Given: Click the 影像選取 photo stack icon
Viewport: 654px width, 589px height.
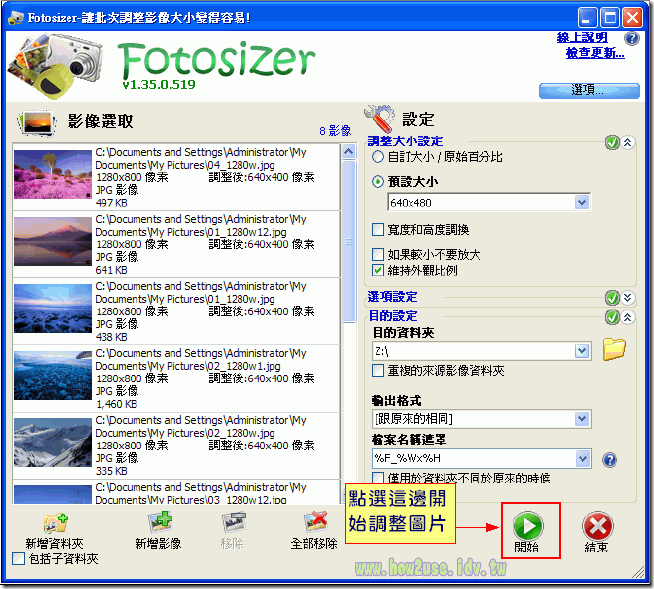Looking at the screenshot, I should [37, 123].
